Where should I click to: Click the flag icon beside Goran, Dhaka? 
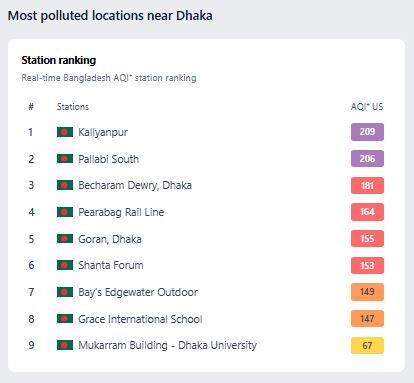pyautogui.click(x=65, y=239)
